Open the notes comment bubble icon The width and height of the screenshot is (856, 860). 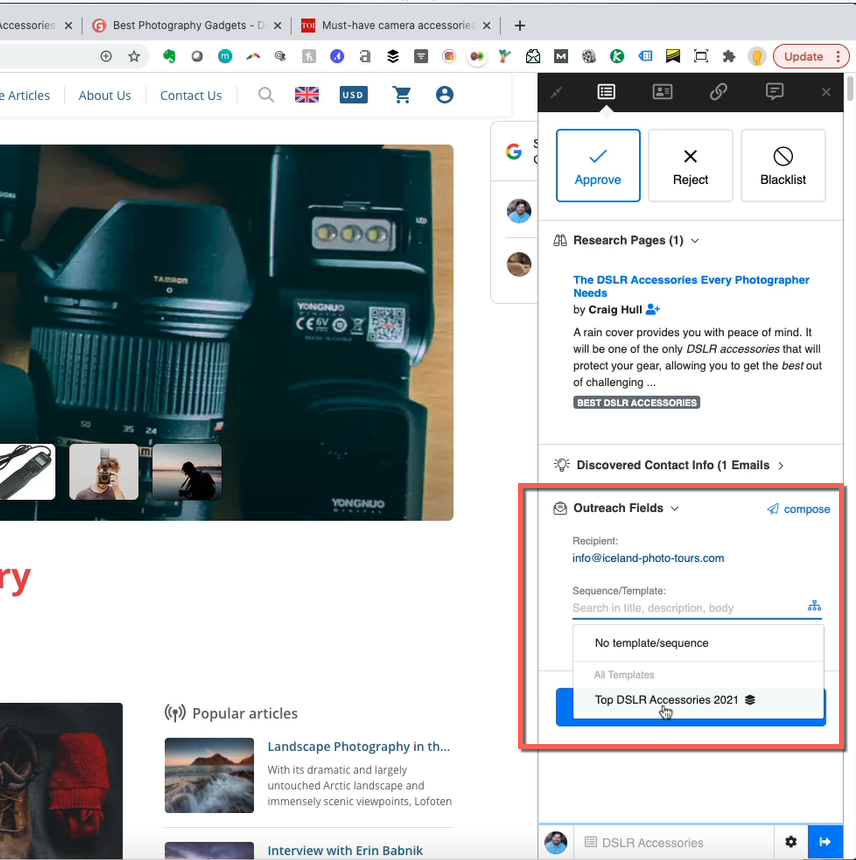click(774, 92)
